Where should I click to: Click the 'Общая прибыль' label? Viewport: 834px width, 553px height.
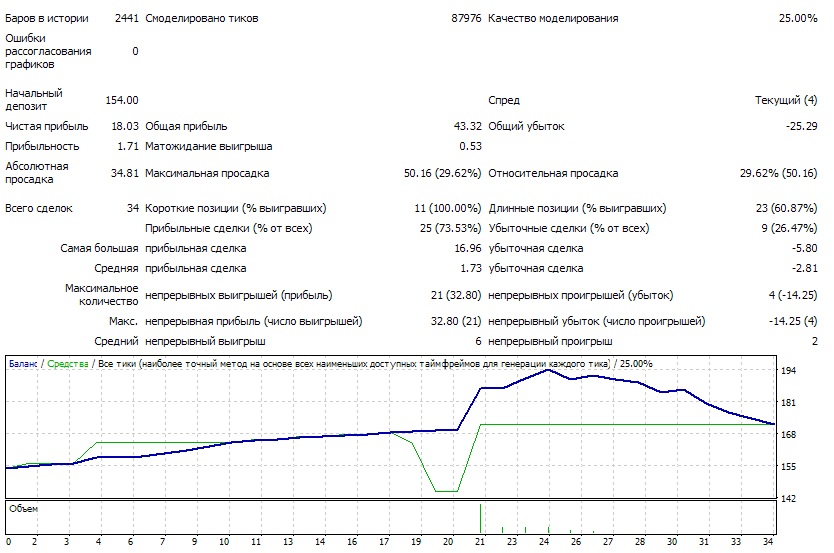186,126
